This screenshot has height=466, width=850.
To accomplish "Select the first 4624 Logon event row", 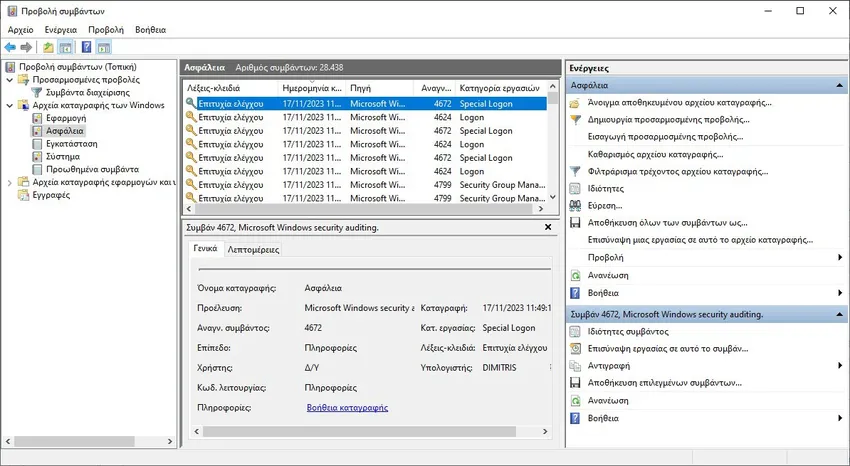I will (x=365, y=117).
